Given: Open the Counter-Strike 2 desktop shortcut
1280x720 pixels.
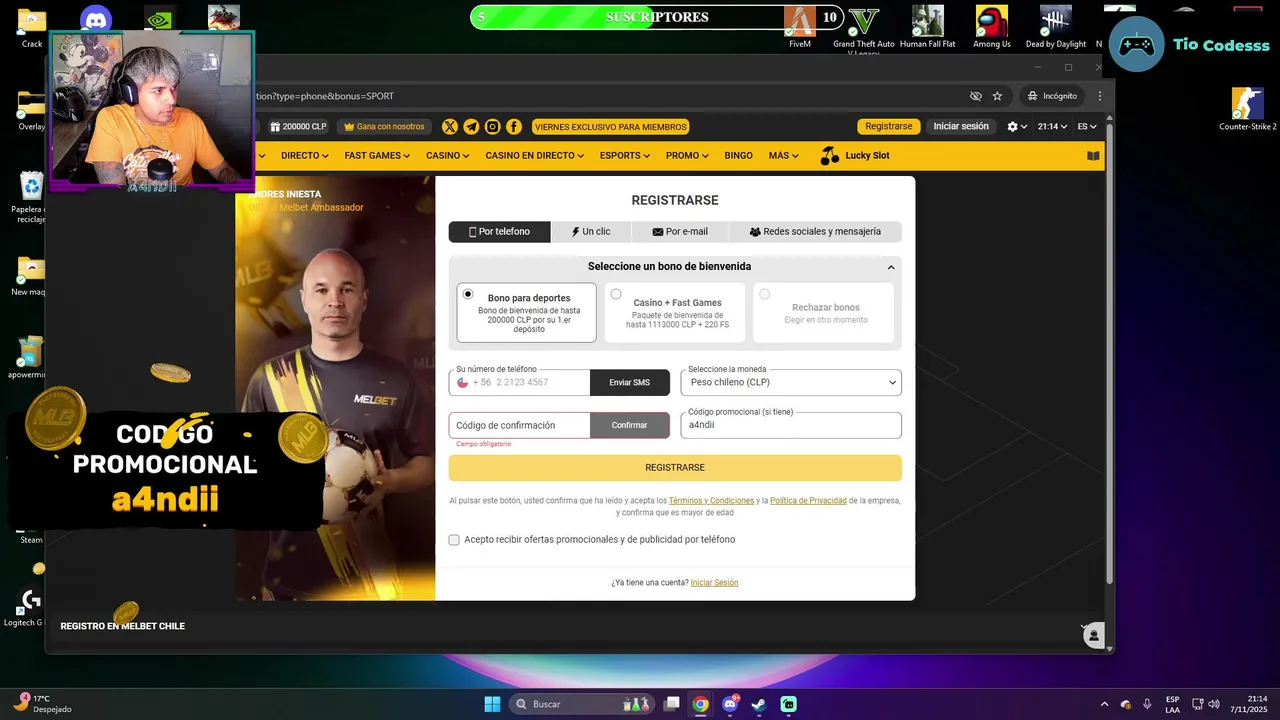Looking at the screenshot, I should tap(1247, 110).
